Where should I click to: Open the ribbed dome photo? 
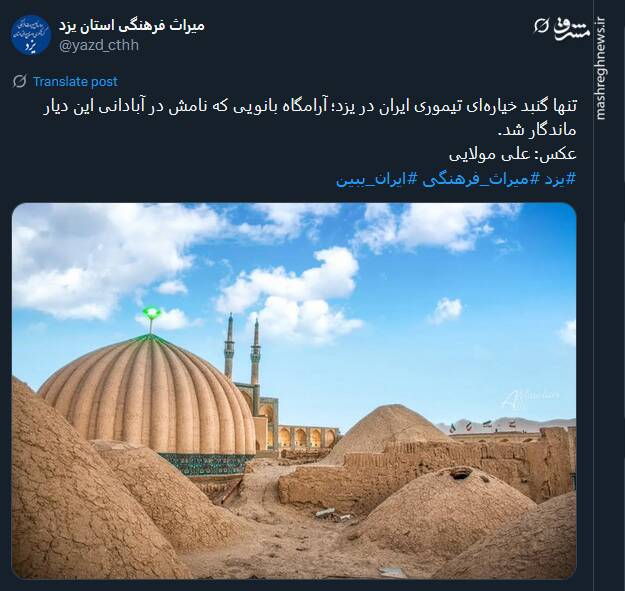(x=294, y=391)
